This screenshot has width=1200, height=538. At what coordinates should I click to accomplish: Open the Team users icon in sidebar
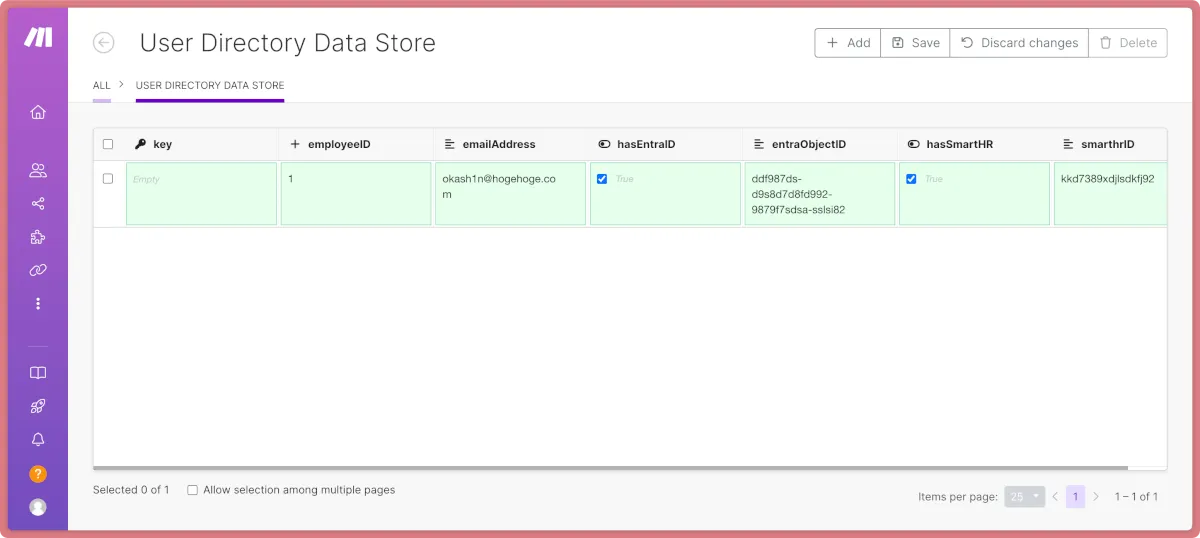[x=38, y=171]
